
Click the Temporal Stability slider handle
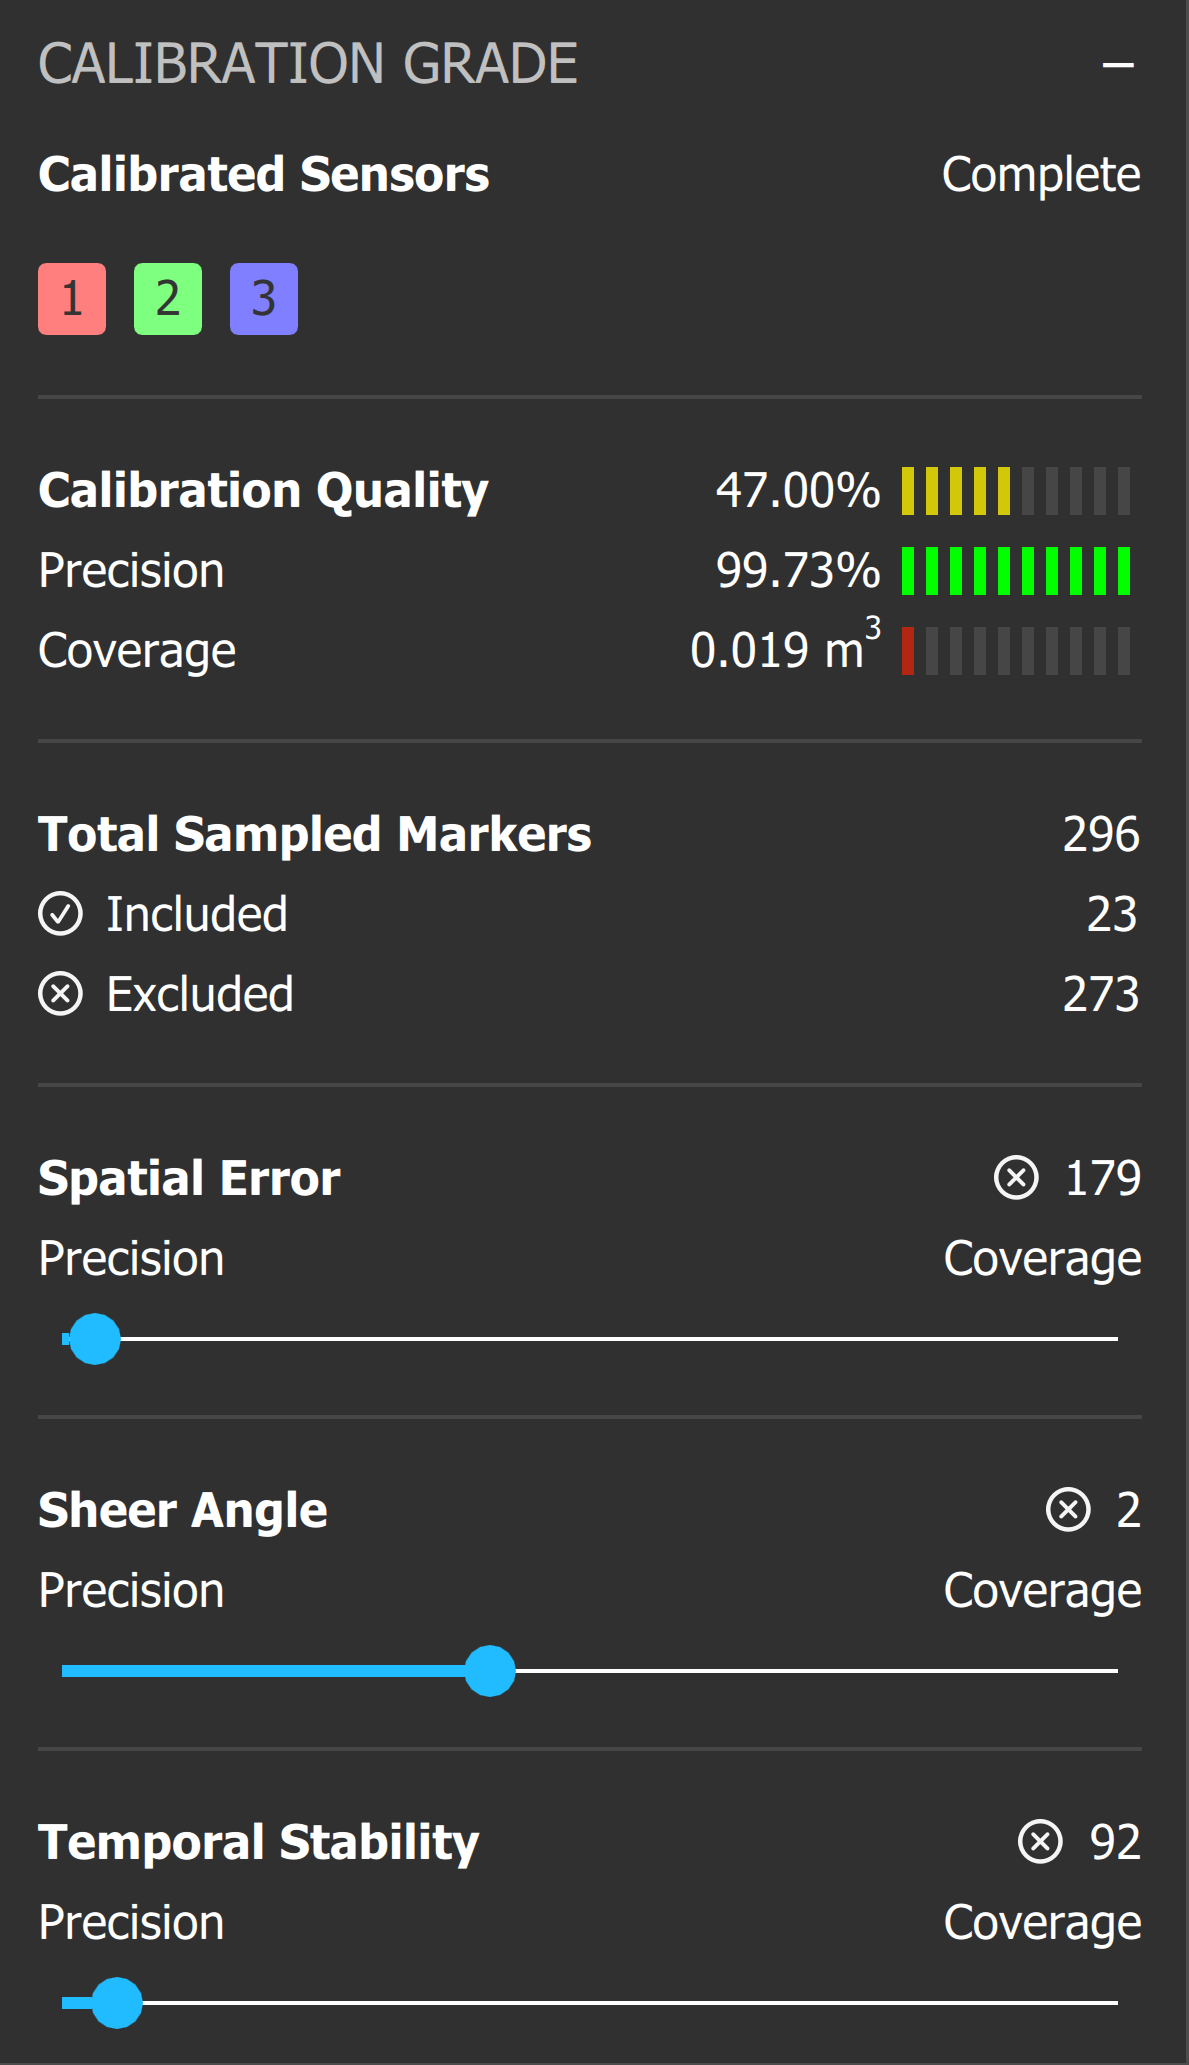(117, 2003)
